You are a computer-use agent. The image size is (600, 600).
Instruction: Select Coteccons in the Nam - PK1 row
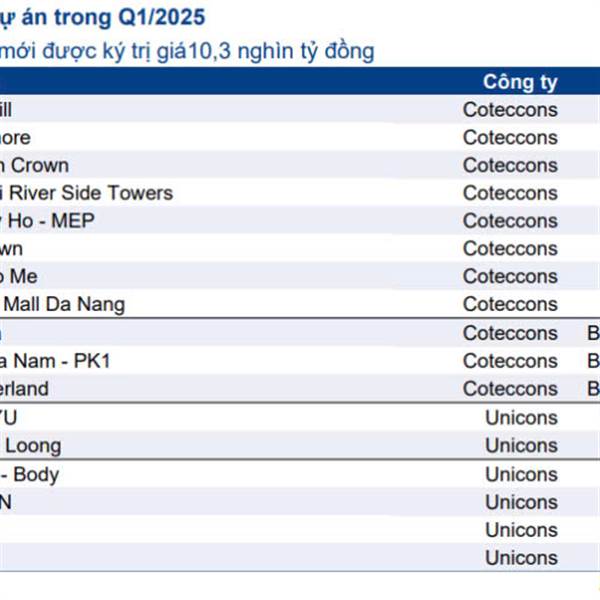point(510,360)
